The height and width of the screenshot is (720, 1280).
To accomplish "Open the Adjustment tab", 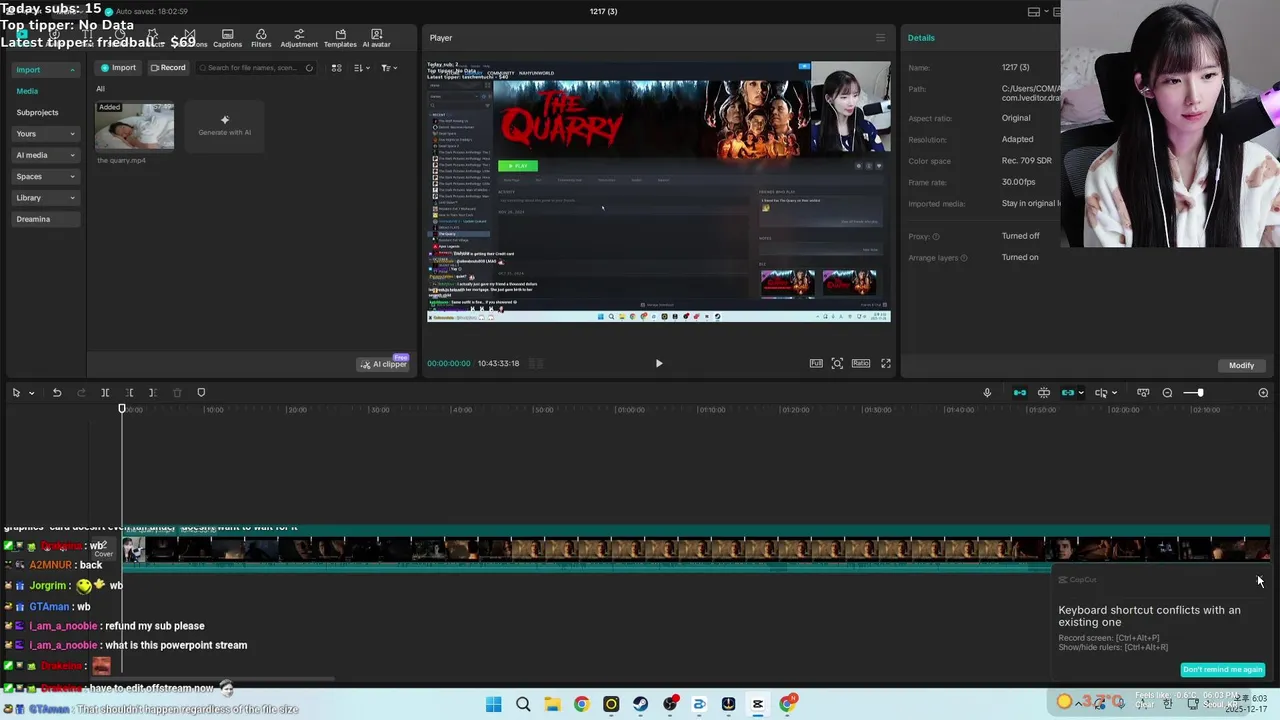I will click(299, 38).
